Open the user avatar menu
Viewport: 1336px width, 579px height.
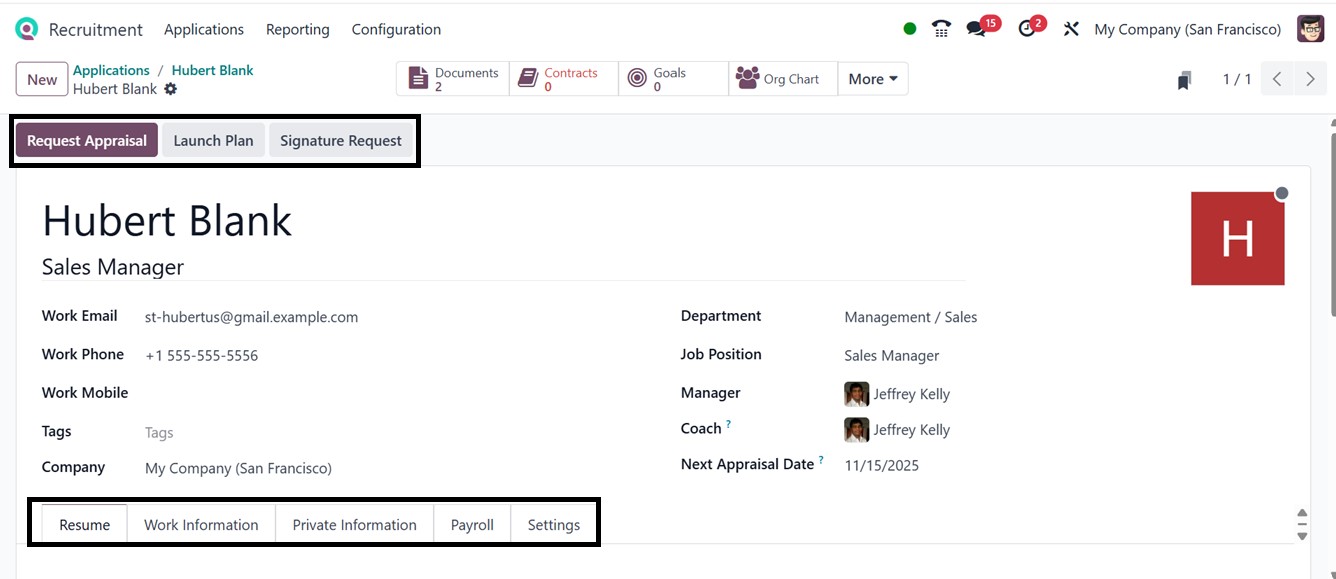(x=1310, y=29)
